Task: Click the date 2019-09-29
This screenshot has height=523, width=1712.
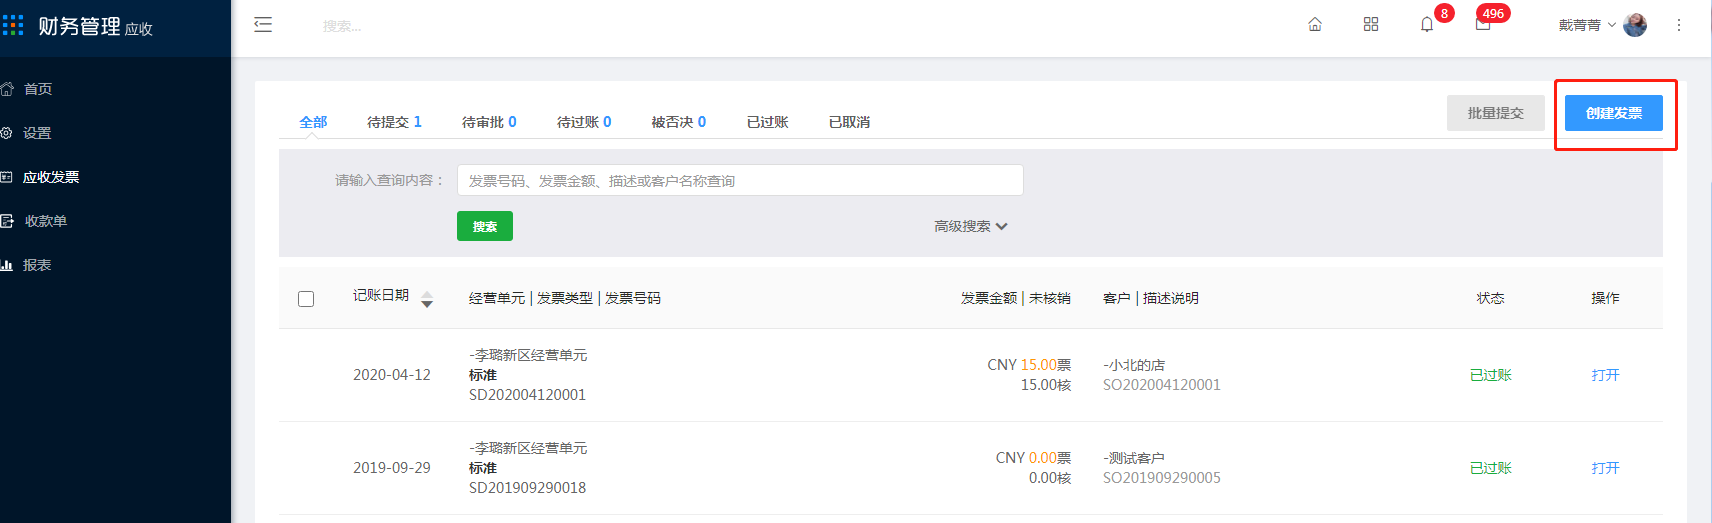Action: tap(392, 468)
